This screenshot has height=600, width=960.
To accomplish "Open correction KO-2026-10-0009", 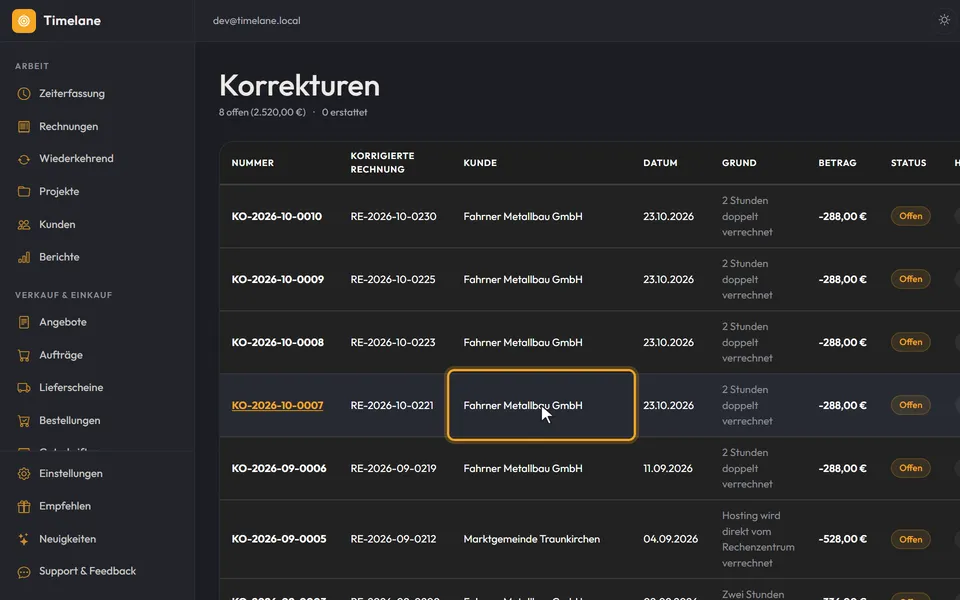I will pos(277,280).
